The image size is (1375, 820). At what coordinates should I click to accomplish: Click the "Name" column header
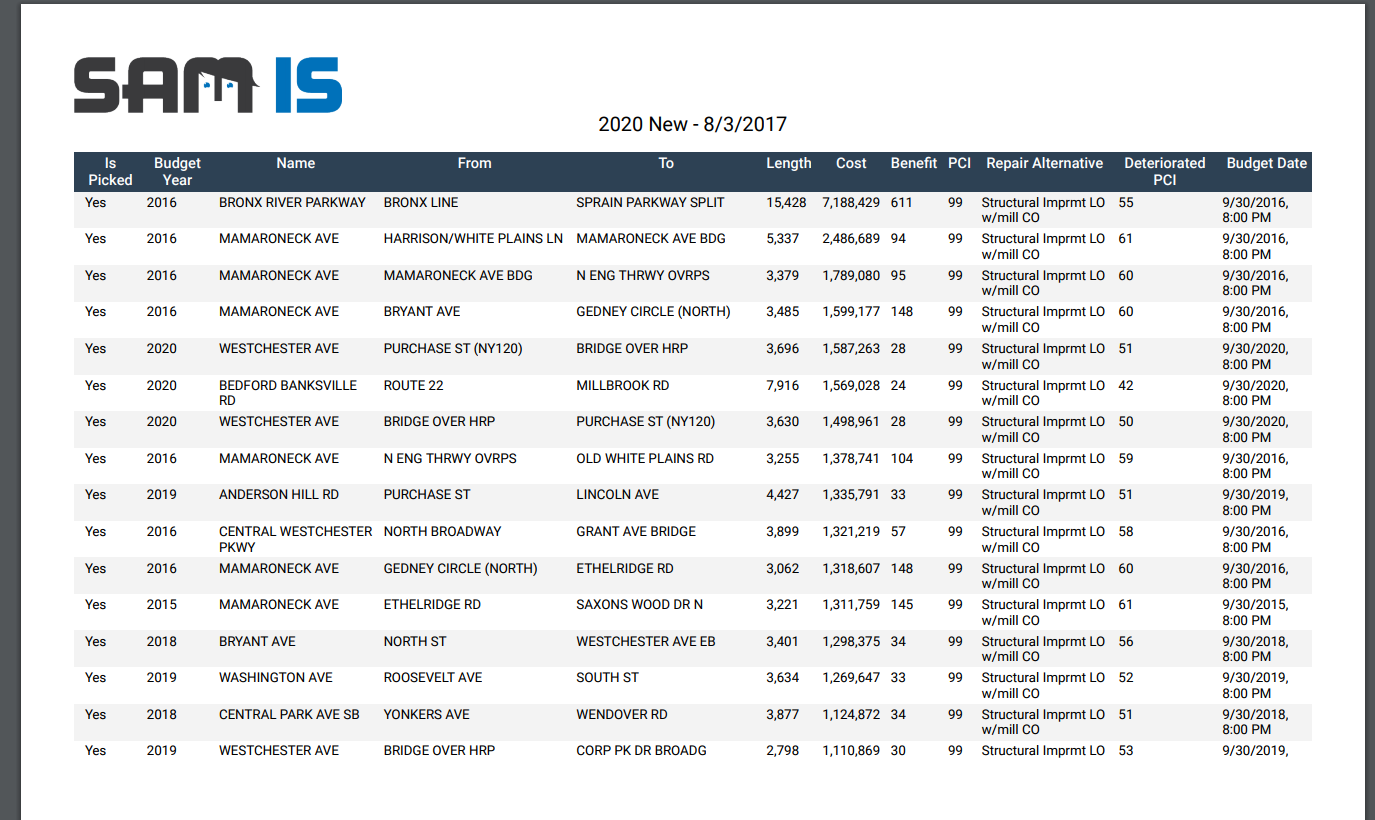click(x=295, y=163)
